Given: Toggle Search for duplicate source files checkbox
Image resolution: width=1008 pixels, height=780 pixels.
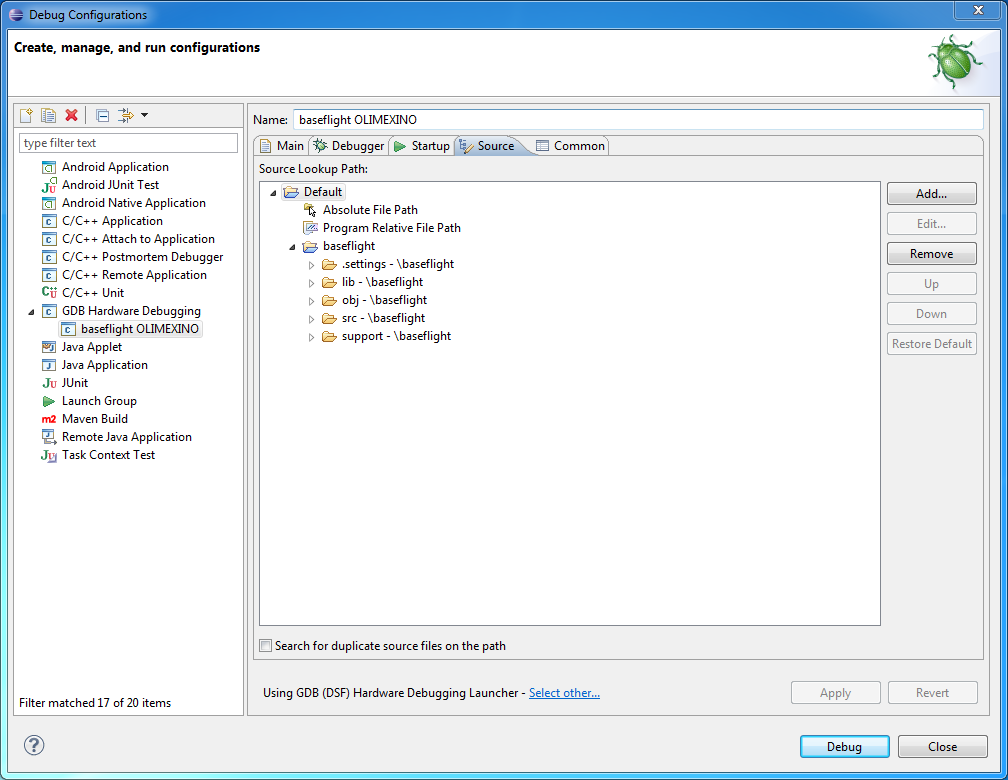Looking at the screenshot, I should click(x=266, y=646).
